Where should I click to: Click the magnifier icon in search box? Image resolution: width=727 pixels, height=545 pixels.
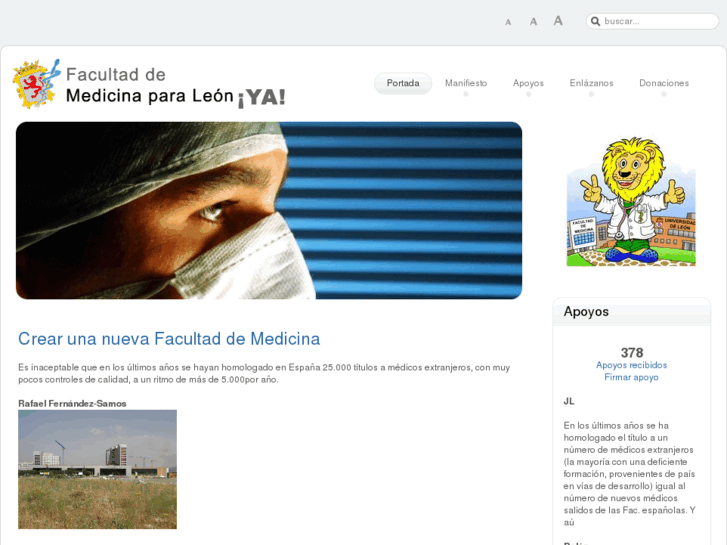click(595, 21)
